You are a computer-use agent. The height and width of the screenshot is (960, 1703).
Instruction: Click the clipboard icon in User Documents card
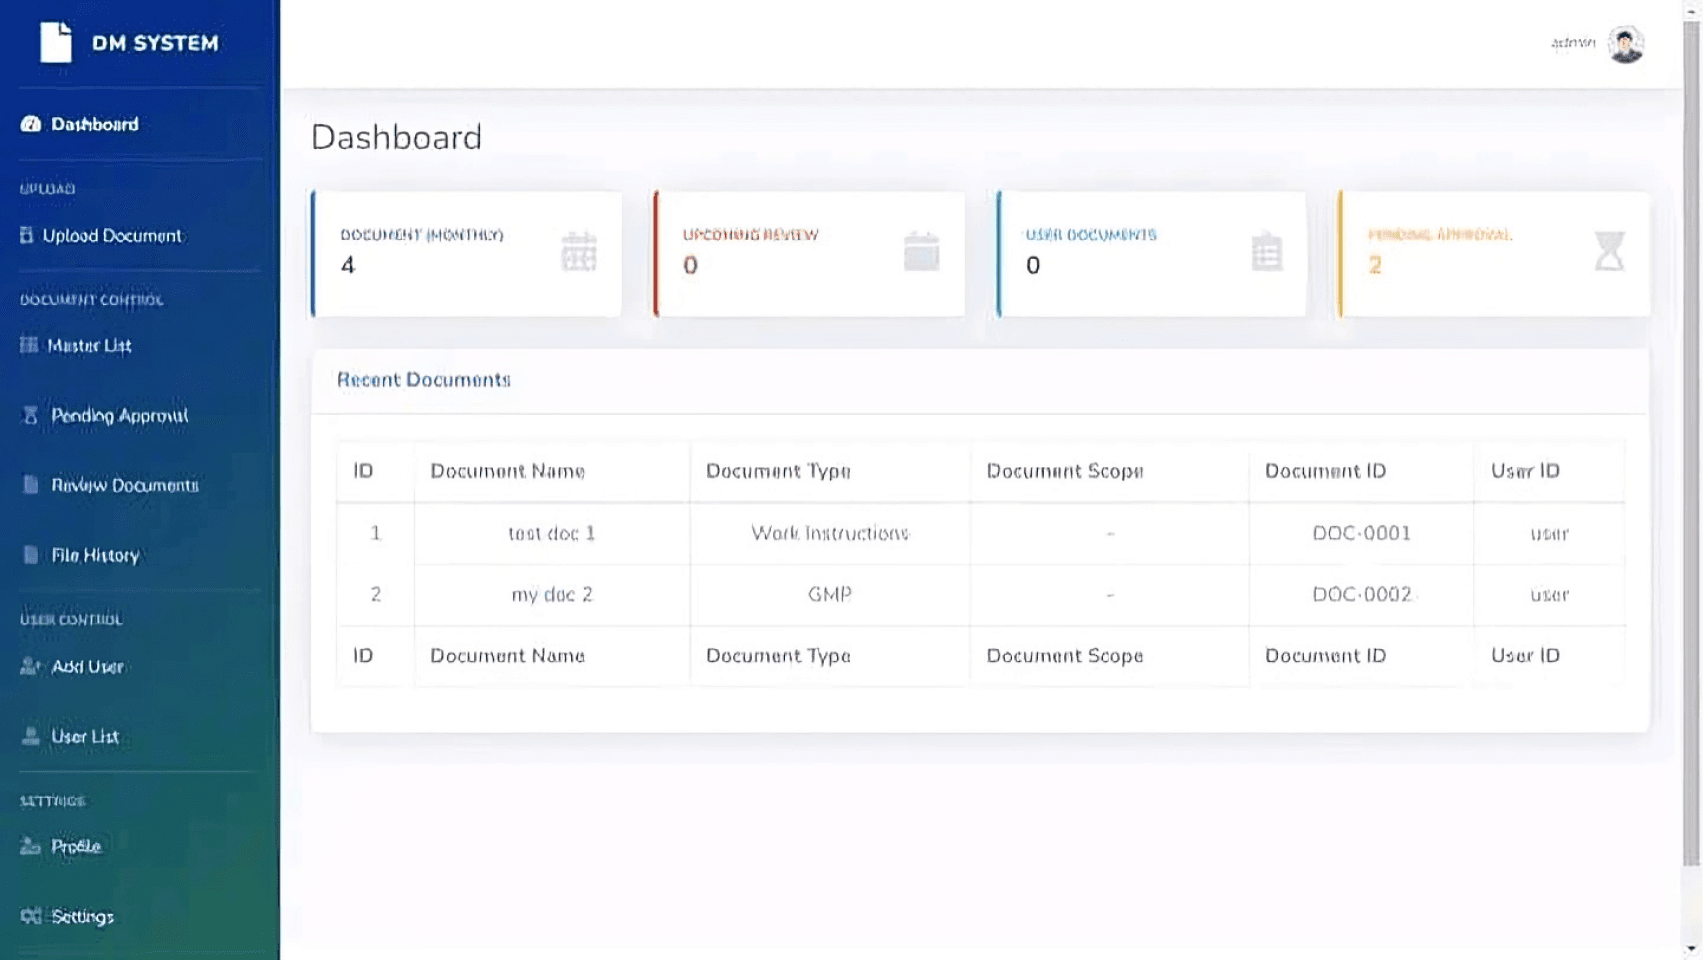point(1267,251)
